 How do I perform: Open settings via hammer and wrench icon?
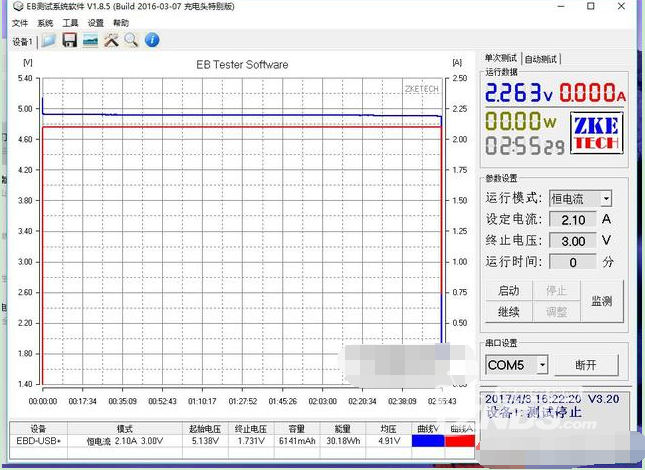click(x=111, y=40)
